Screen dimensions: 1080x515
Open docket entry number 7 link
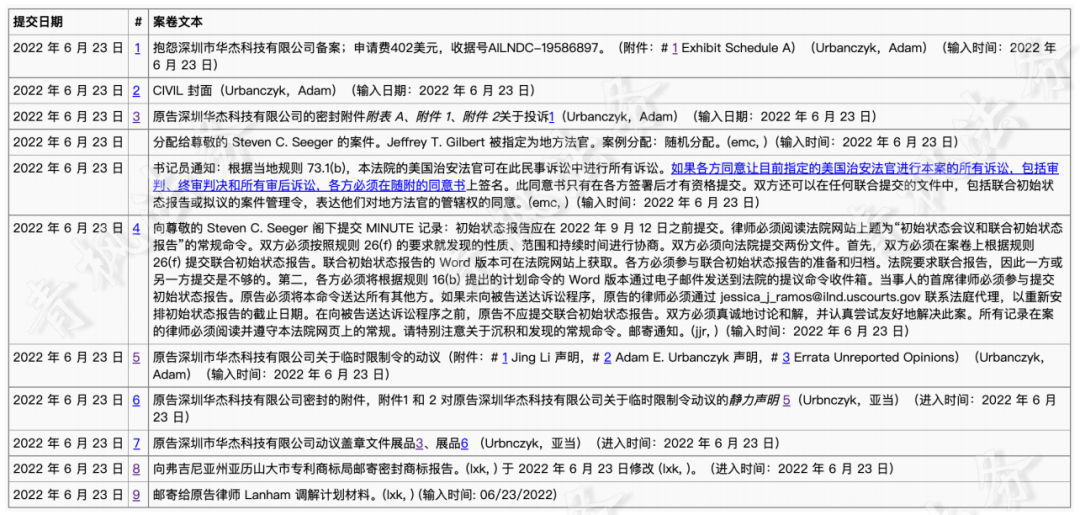[x=137, y=443]
